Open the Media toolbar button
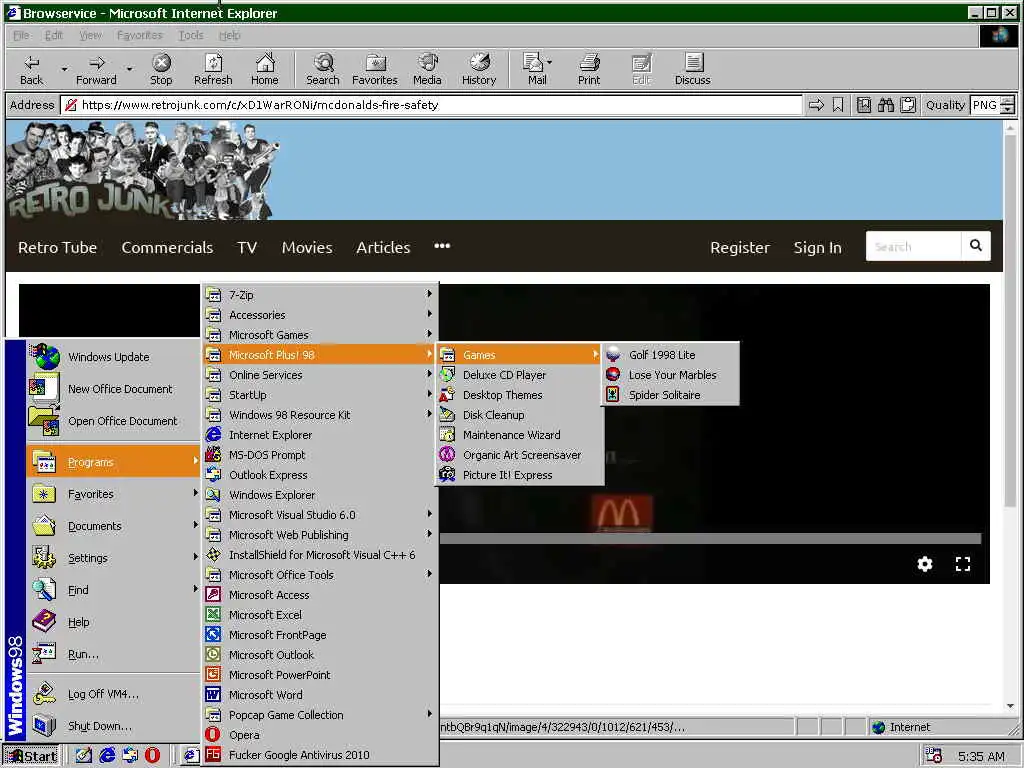This screenshot has height=768, width=1024. (427, 69)
